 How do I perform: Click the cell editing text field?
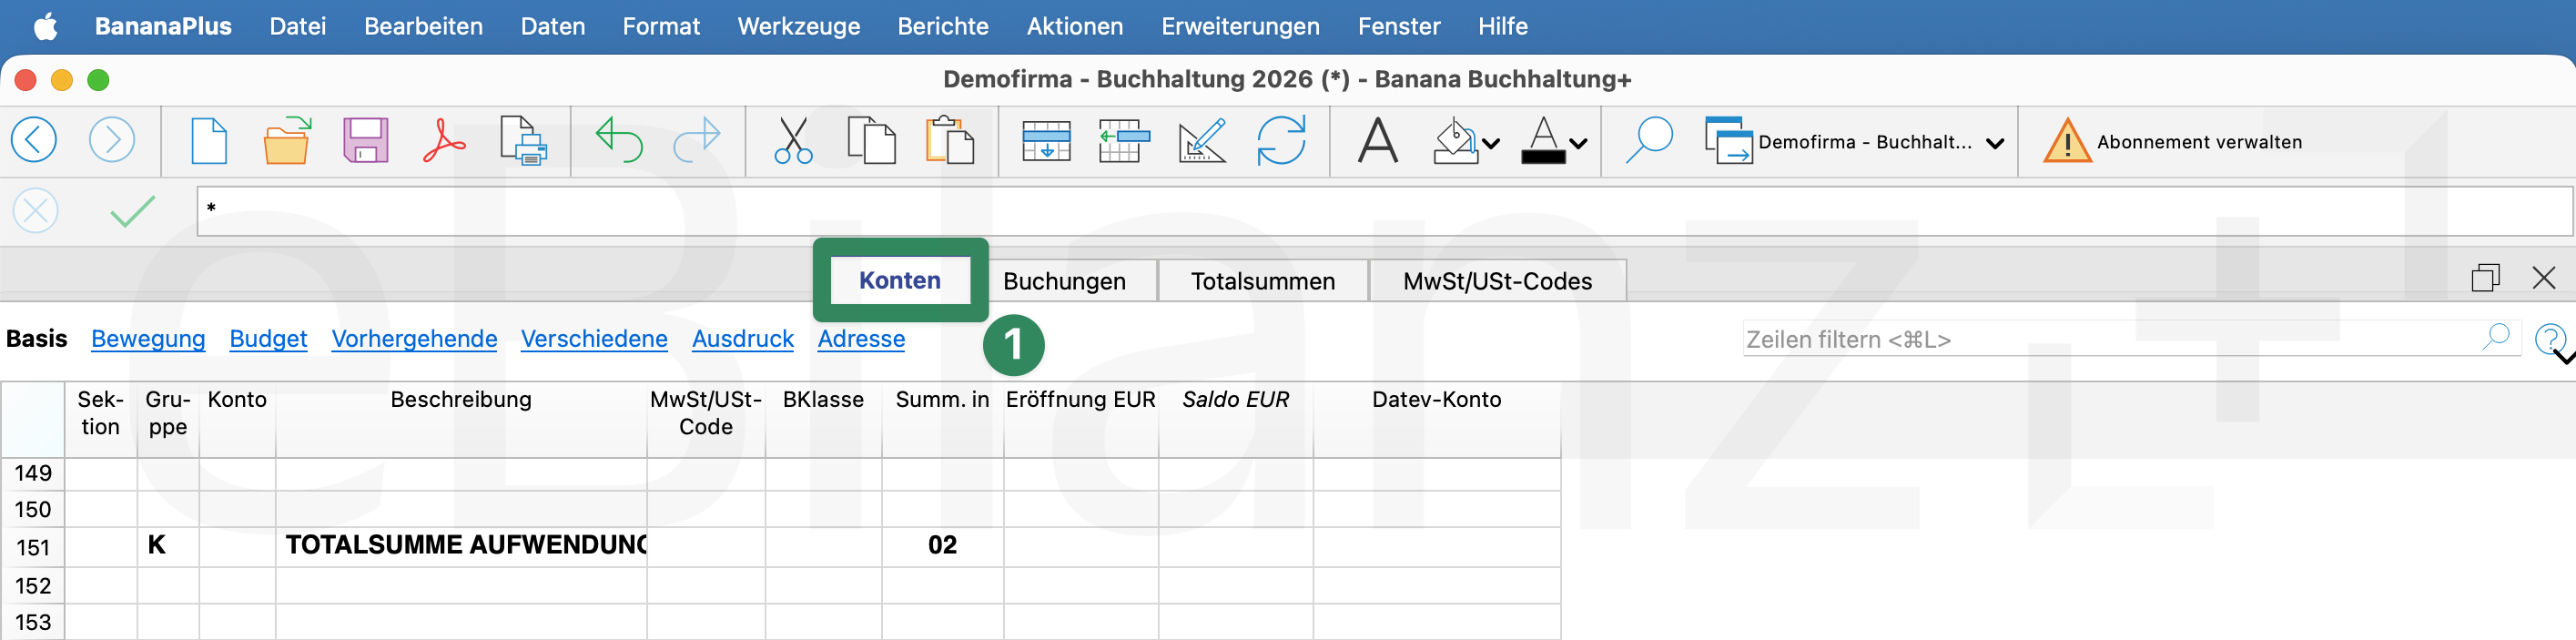coord(1385,211)
